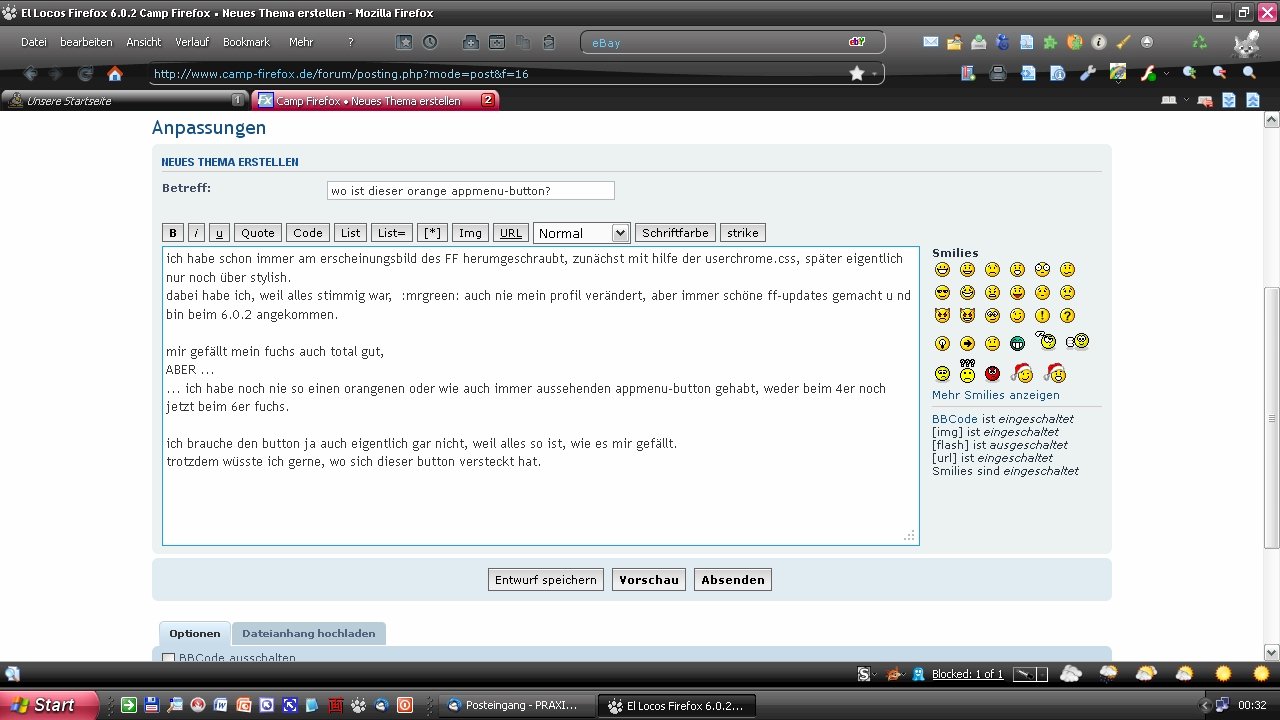Insert the red ball smiley
1280x720 pixels.
(x=992, y=374)
